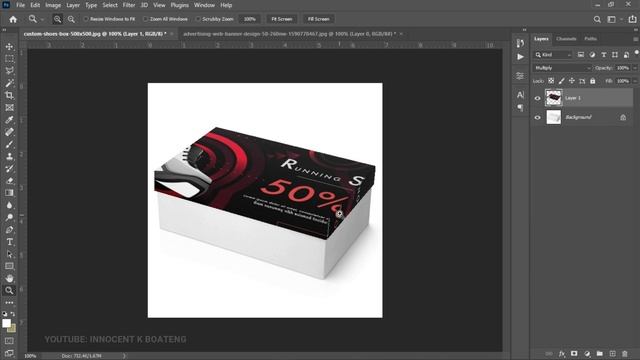This screenshot has height=360, width=640.
Task: Toggle lock position
Action: 572,81
